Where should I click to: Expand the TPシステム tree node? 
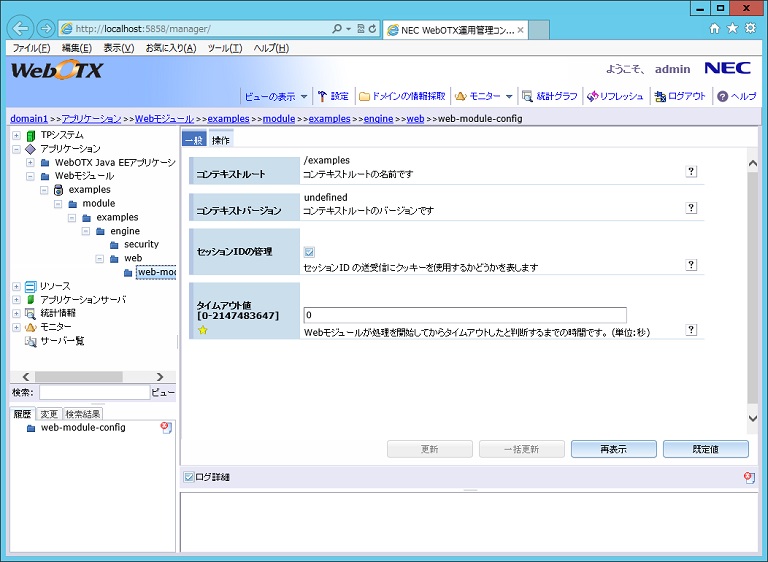pos(16,135)
